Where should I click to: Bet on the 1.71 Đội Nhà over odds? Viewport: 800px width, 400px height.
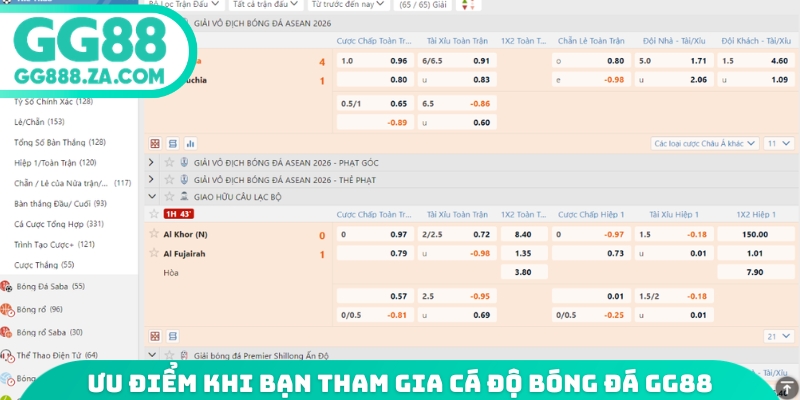672,61
